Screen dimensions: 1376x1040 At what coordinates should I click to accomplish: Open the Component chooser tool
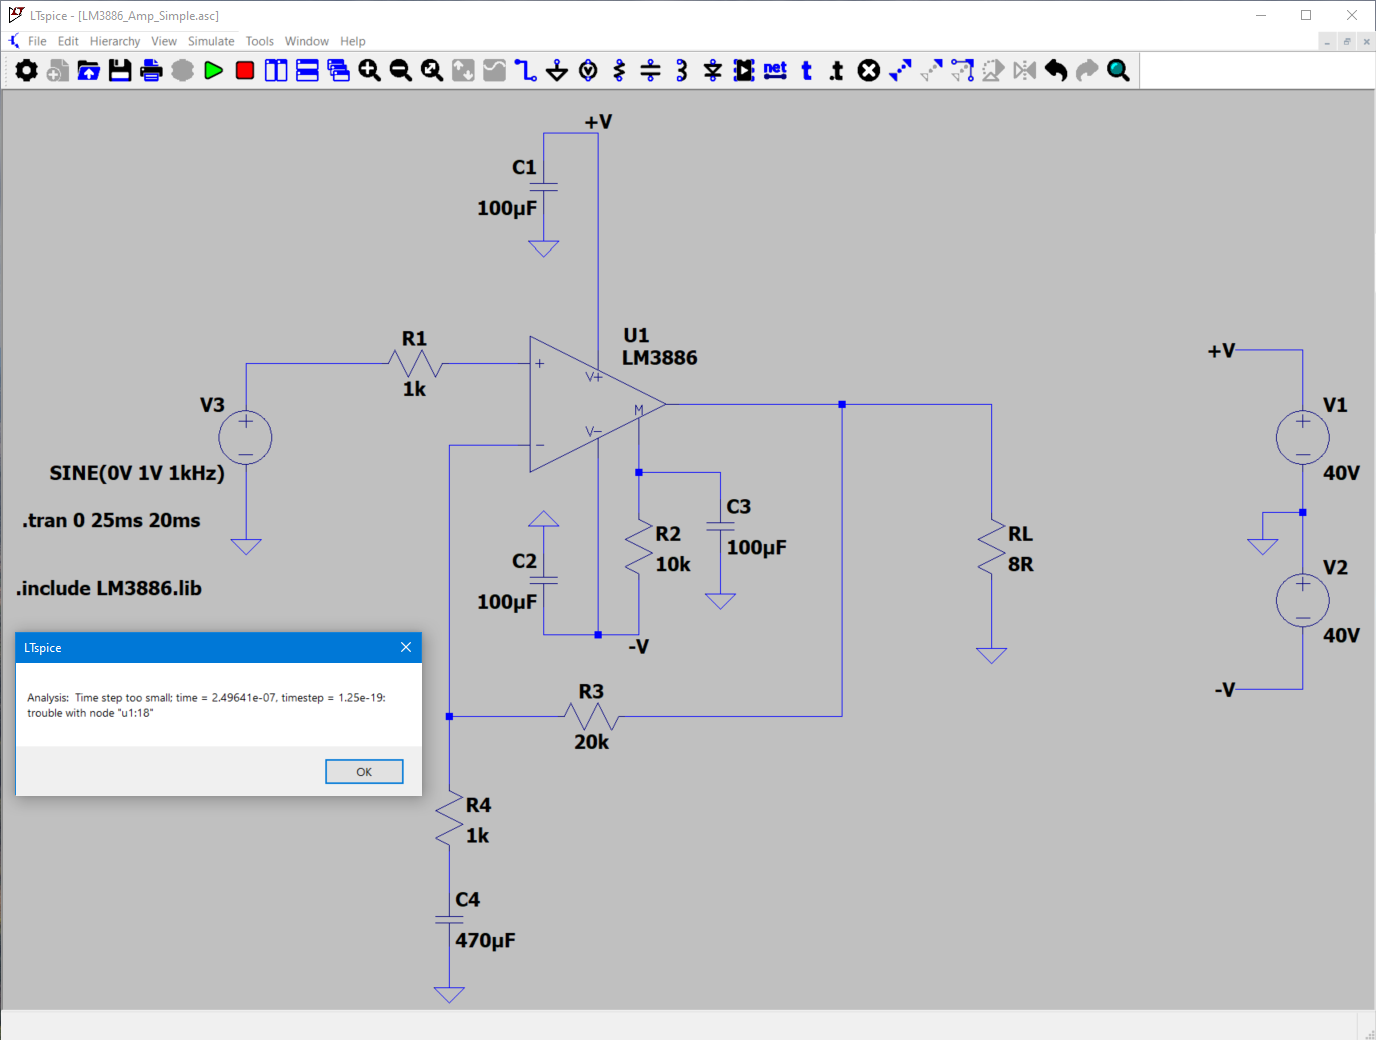[744, 70]
